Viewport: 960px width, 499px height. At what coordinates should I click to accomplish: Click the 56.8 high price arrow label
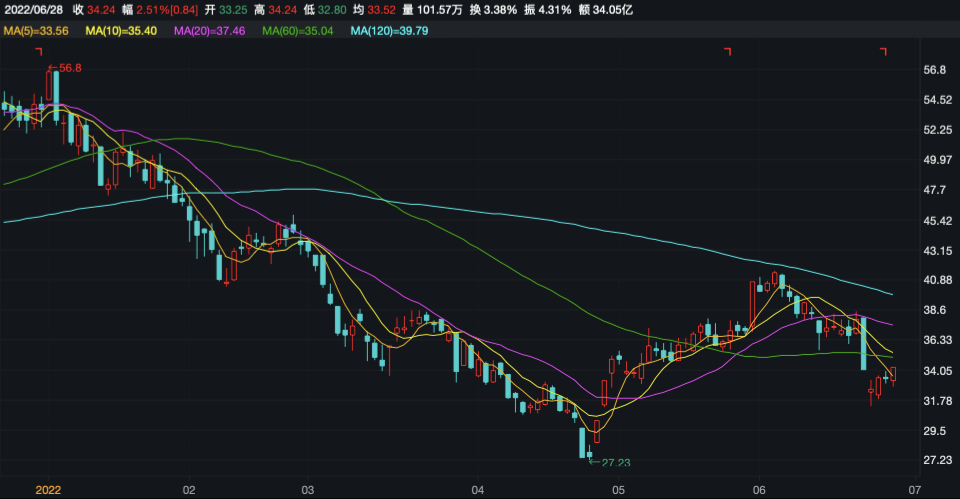66,67
